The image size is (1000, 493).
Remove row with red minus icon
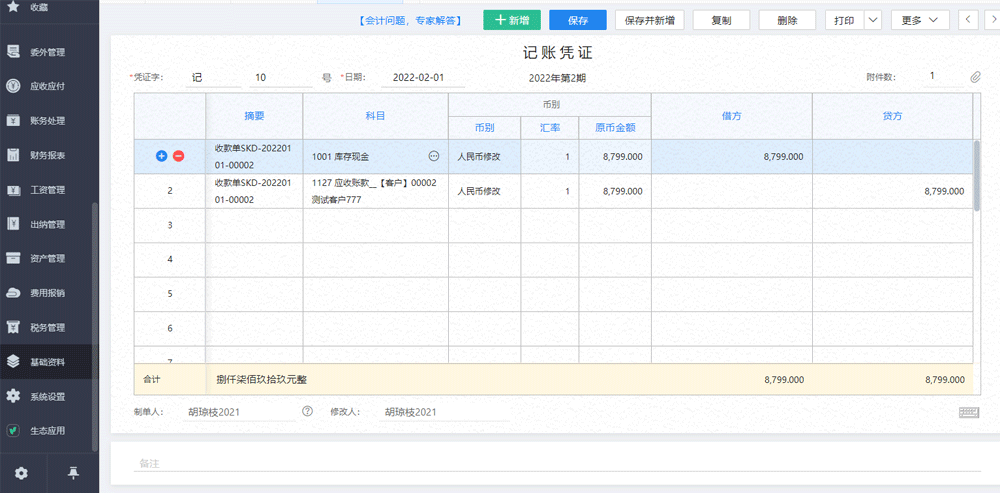(179, 156)
